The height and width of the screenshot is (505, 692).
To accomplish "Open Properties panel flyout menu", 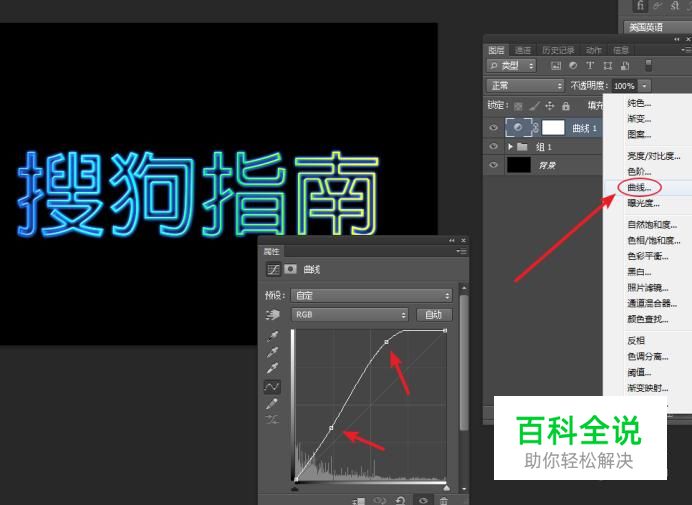I will pyautogui.click(x=462, y=252).
